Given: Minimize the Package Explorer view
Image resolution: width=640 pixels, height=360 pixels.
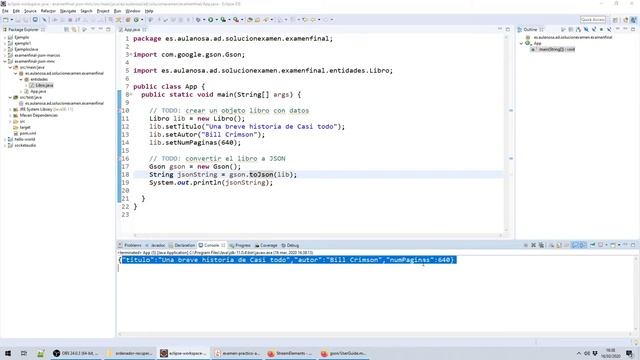Looking at the screenshot, I should [x=100, y=29].
